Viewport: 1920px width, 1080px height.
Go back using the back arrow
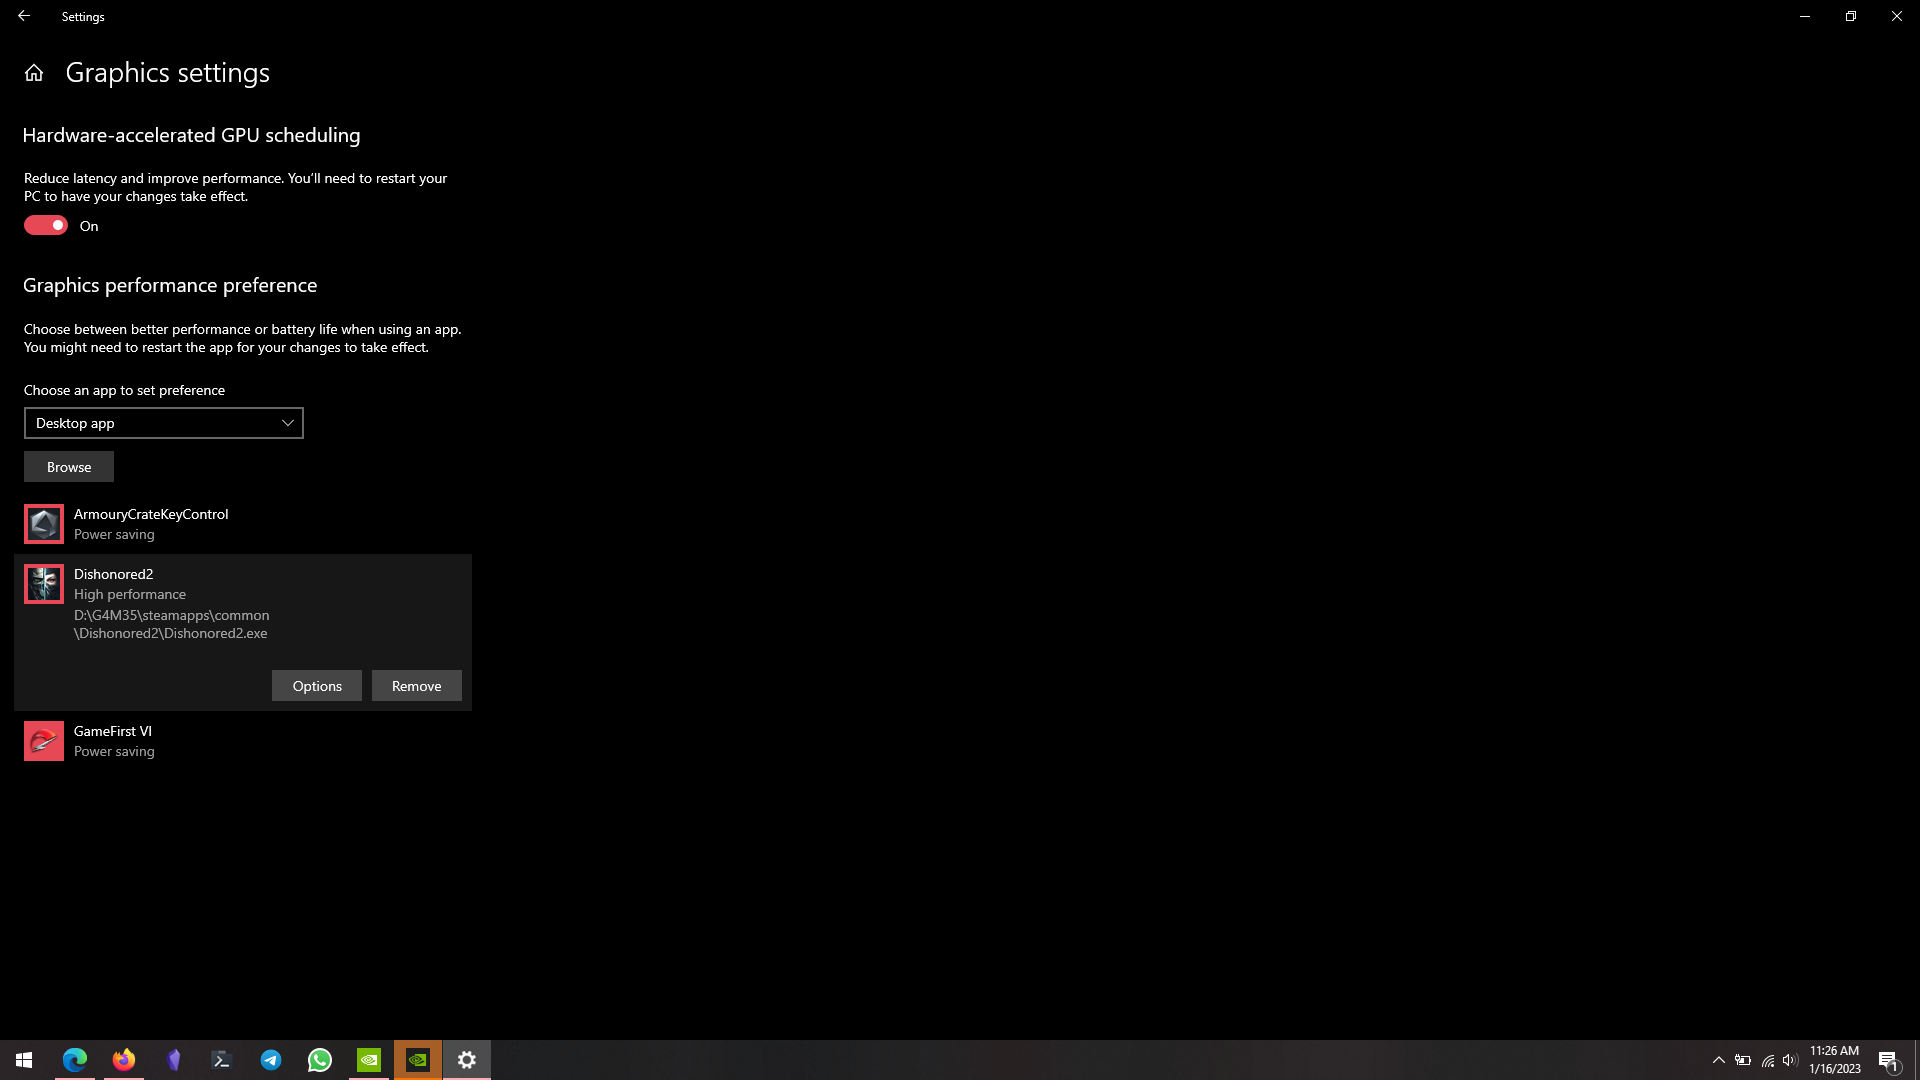pyautogui.click(x=24, y=16)
